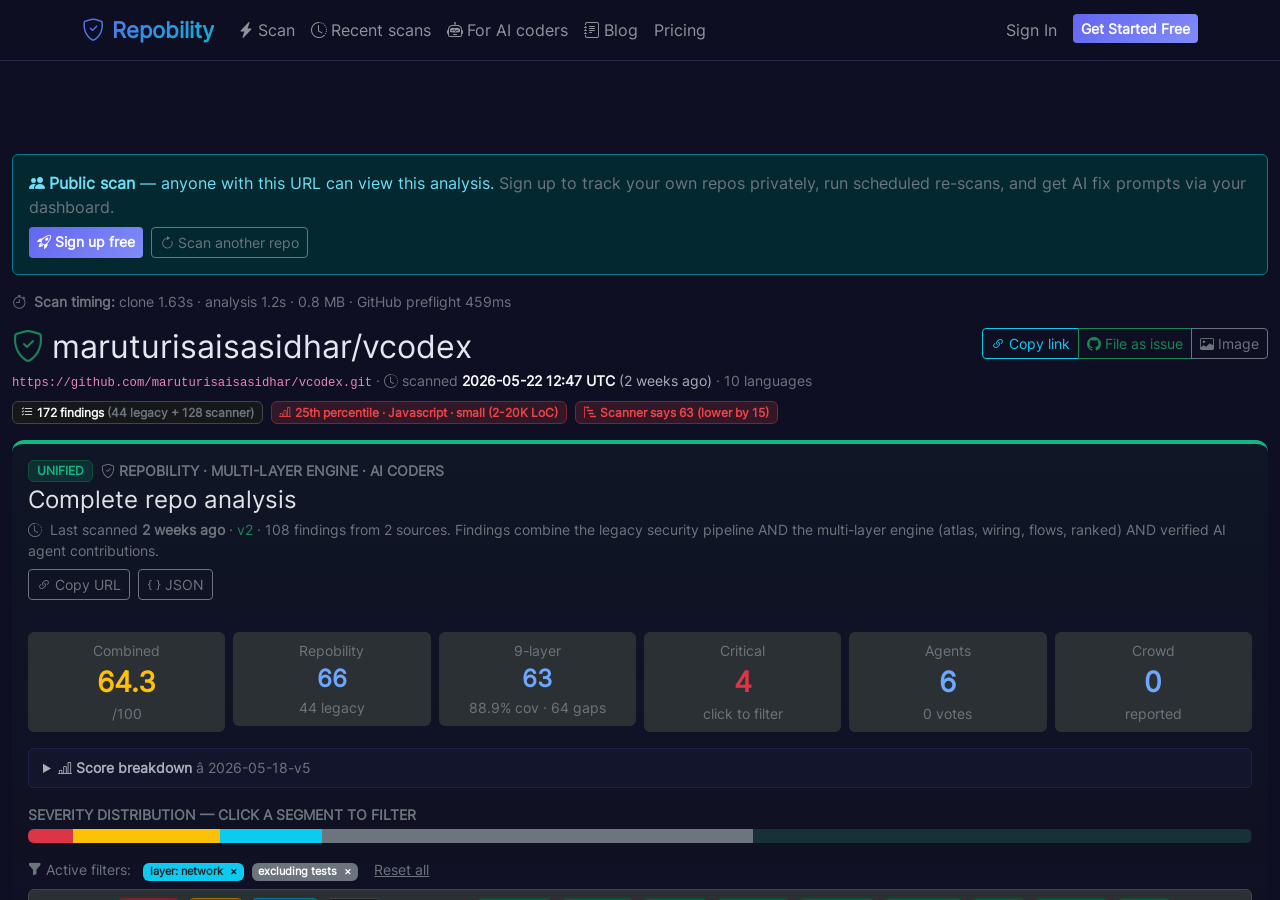The image size is (1280, 900).
Task: Open the JSON export button
Action: (x=175, y=584)
